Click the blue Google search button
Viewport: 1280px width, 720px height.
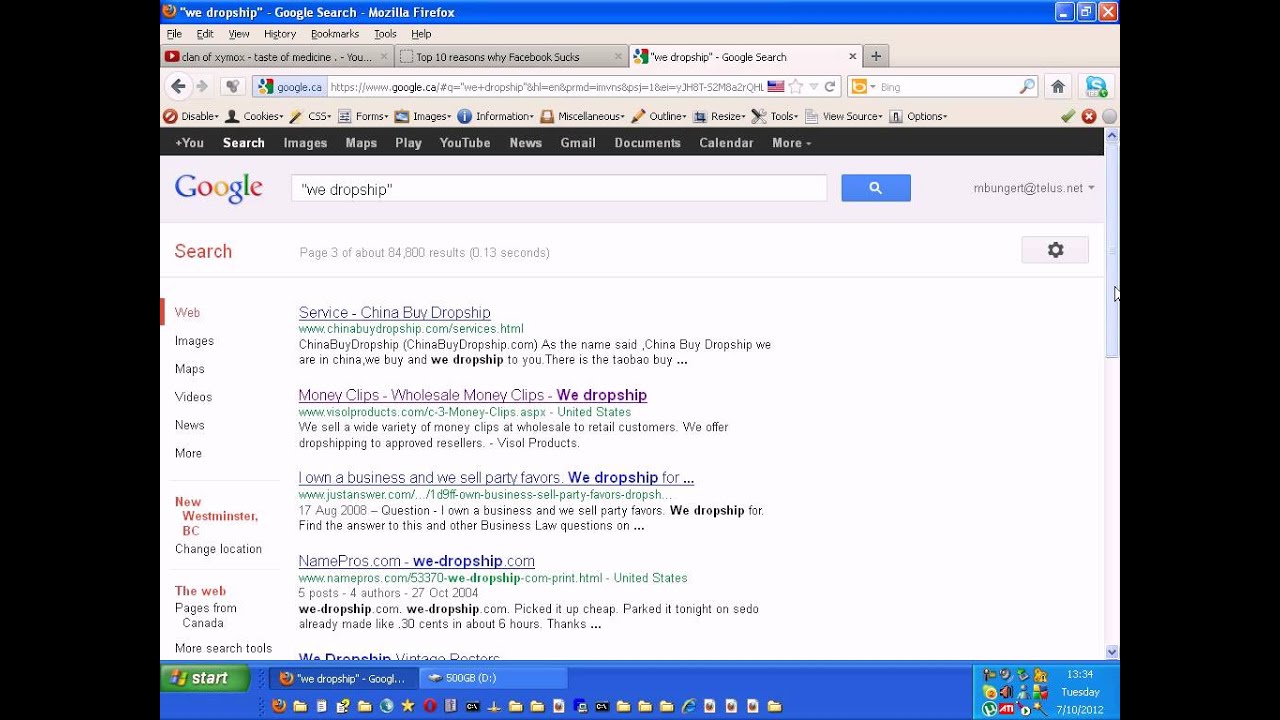[x=875, y=188]
